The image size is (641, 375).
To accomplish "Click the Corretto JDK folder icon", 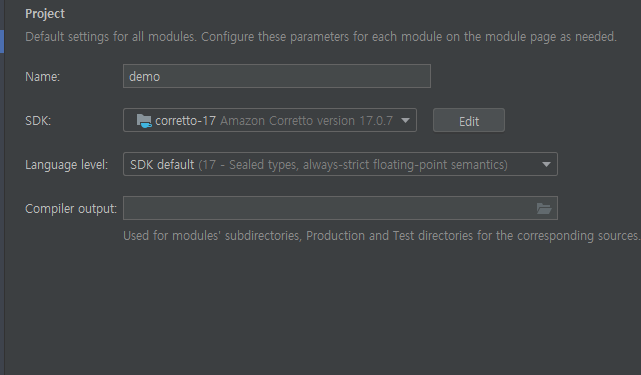I will click(144, 121).
